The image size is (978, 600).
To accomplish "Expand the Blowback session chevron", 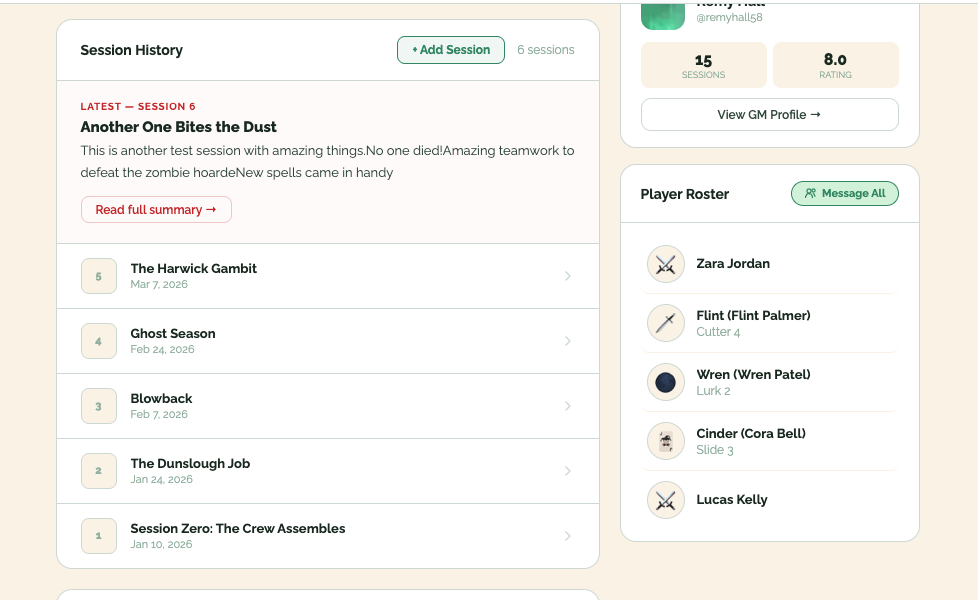I will click(x=568, y=406).
